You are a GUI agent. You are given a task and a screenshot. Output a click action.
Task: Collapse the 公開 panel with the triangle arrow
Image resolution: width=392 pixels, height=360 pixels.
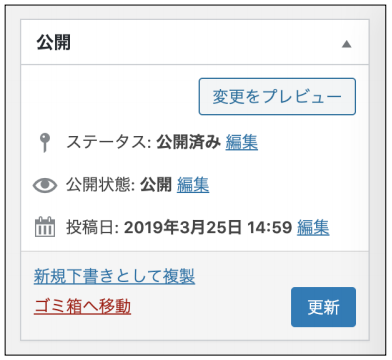[x=347, y=44]
